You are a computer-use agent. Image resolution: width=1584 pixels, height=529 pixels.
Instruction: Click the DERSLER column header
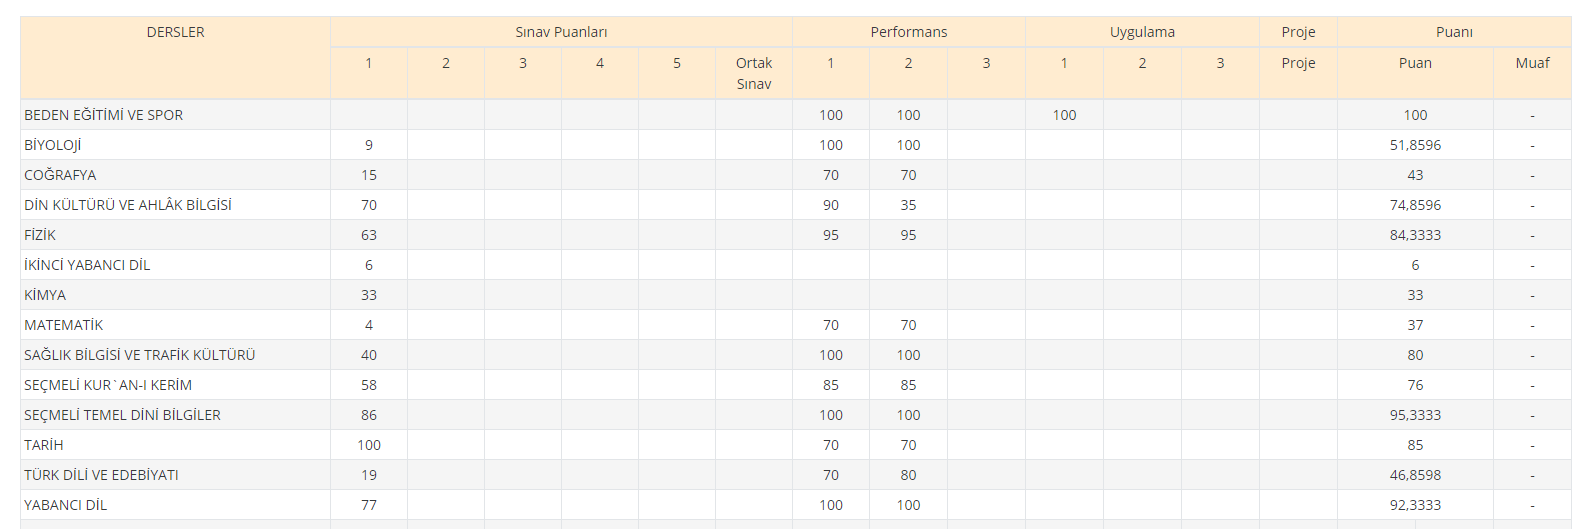(x=175, y=32)
